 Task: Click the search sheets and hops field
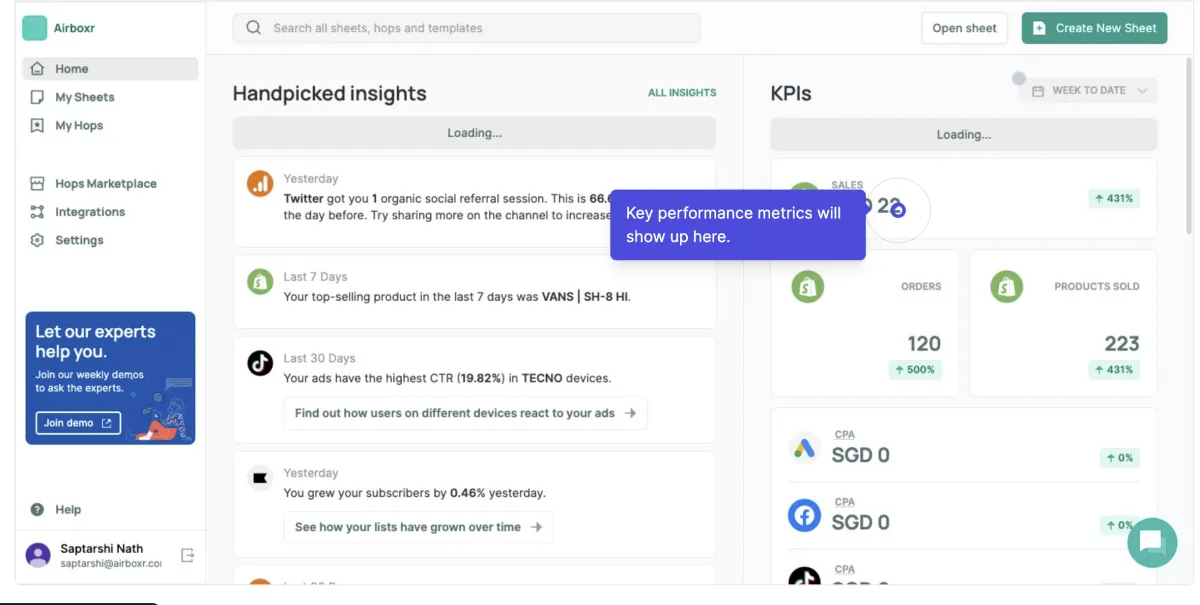466,28
